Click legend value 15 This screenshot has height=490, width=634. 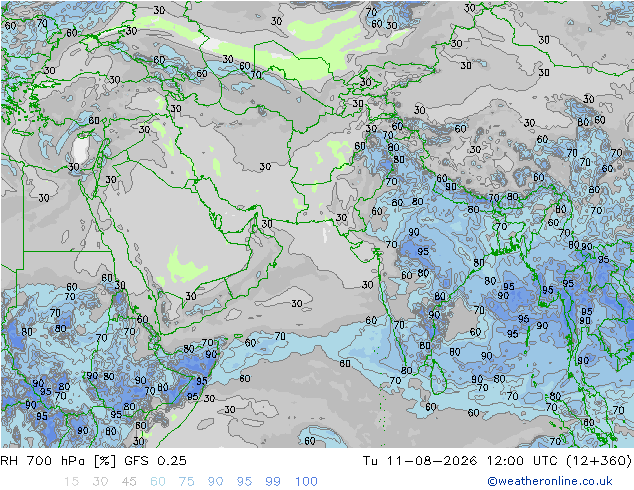(x=71, y=482)
